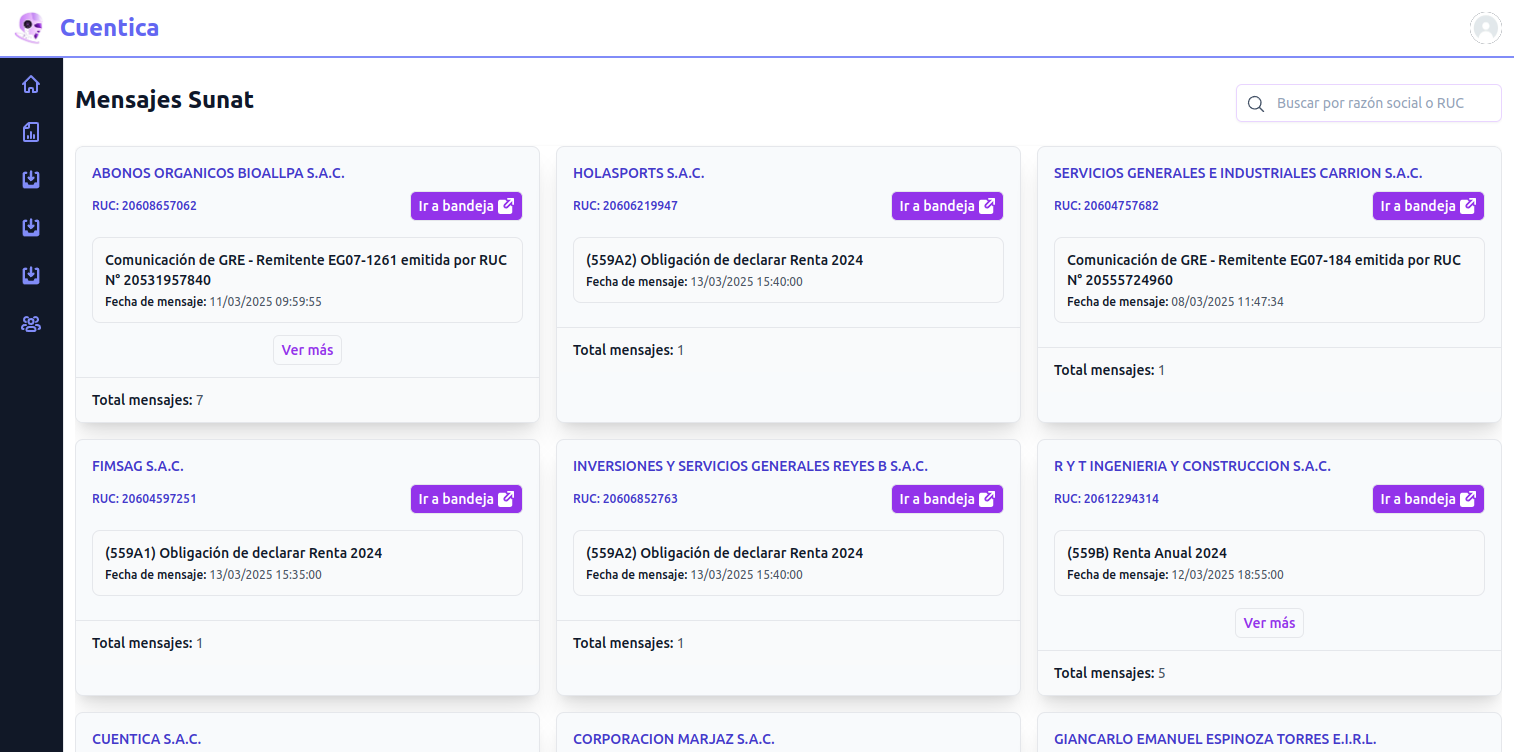1514x752 pixels.
Task: Select the (559B) Renta Anual 2024 message
Action: 1269,562
